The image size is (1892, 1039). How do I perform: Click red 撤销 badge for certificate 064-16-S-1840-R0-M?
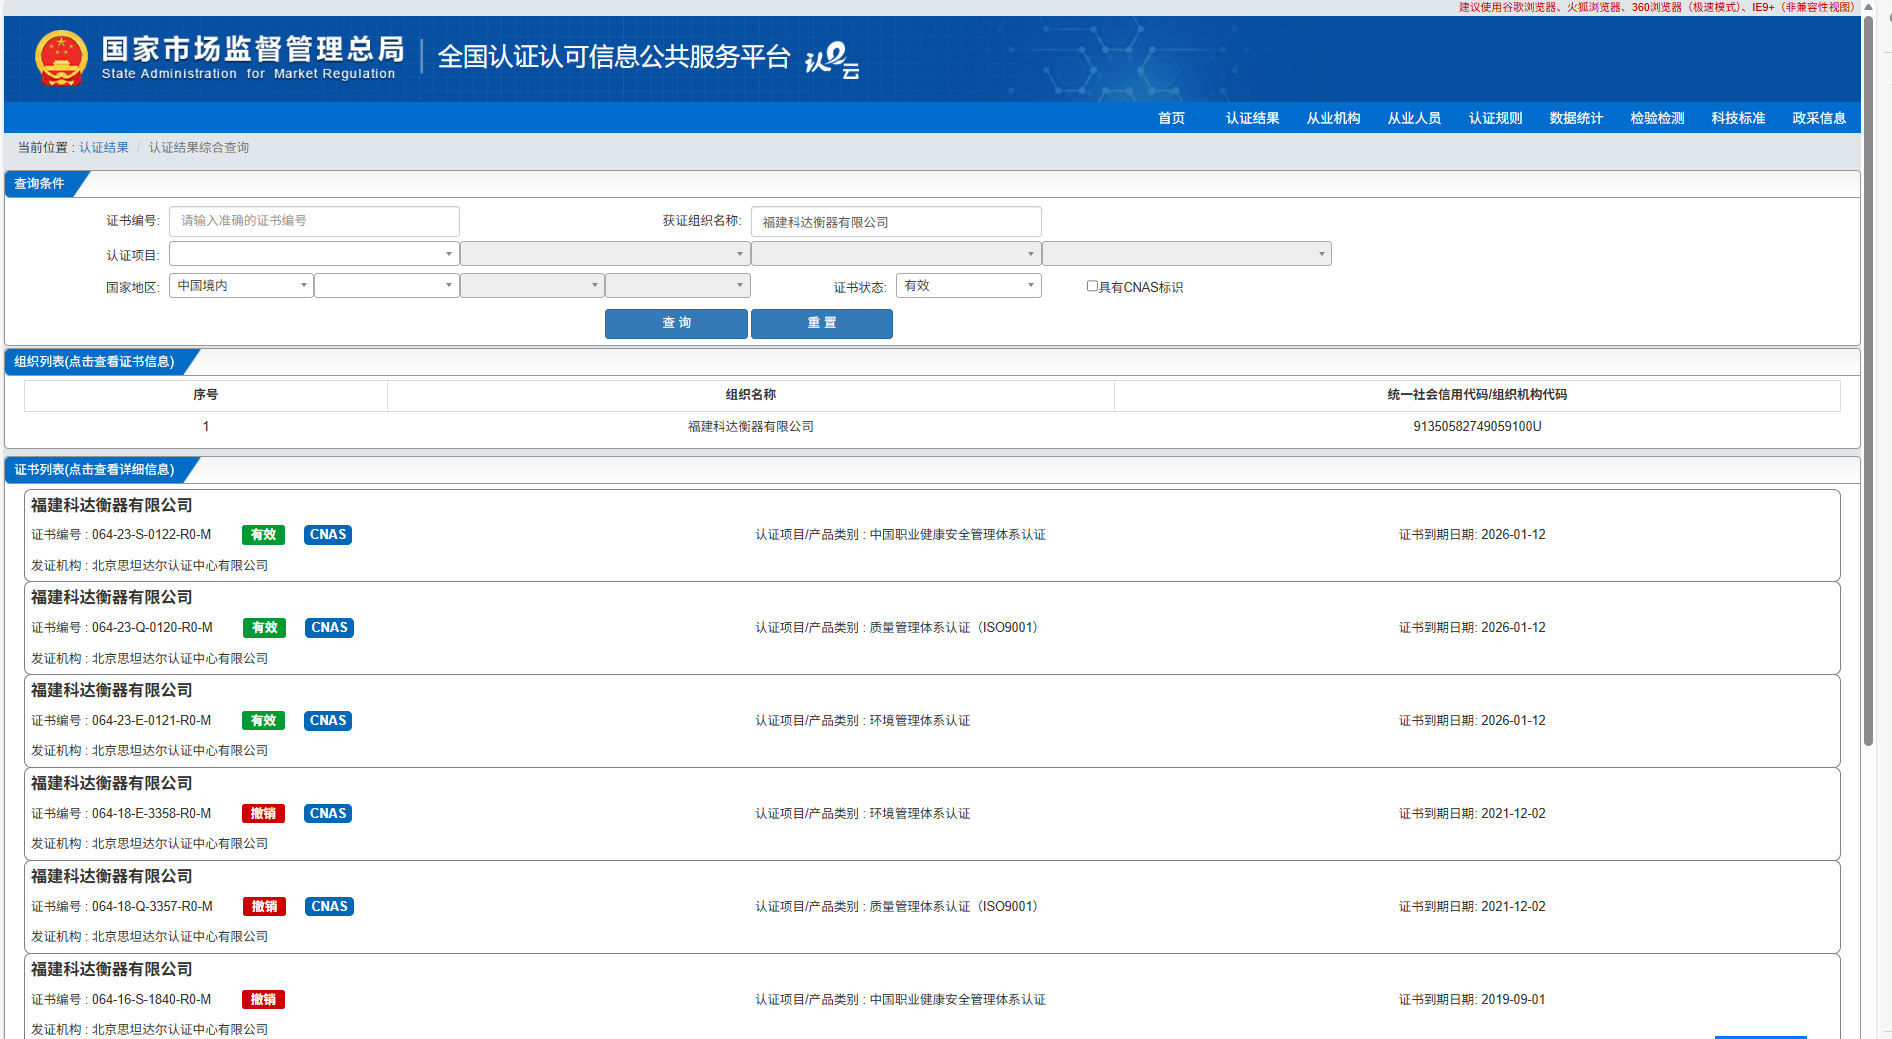point(263,1000)
